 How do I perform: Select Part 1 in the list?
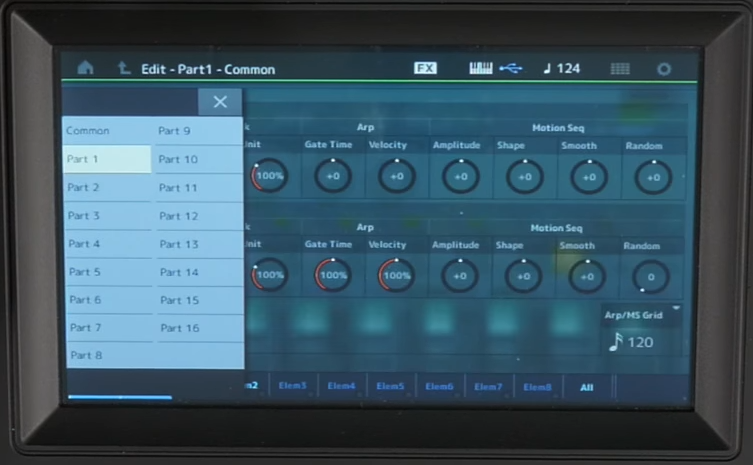107,159
